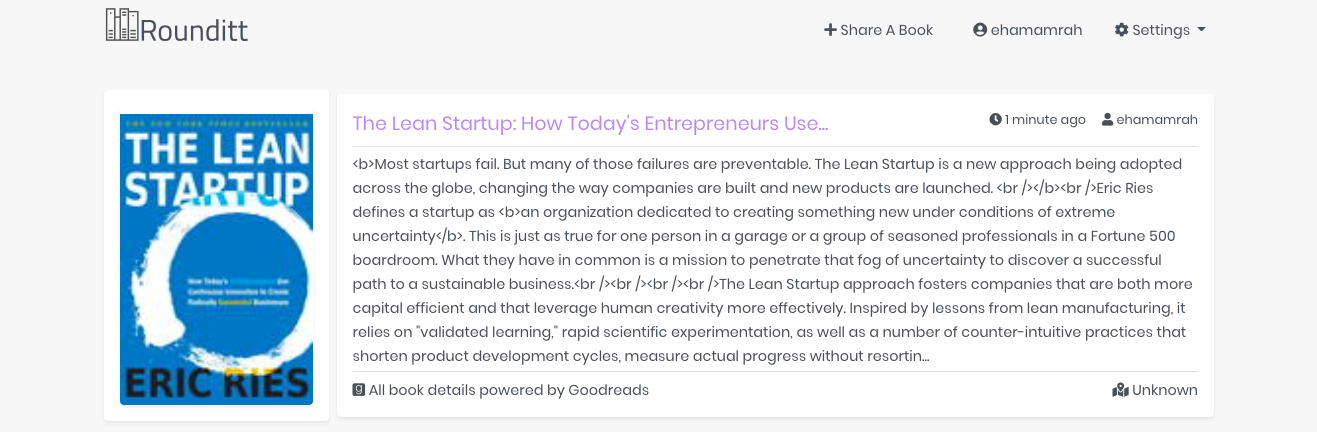Open The Lean Startup book cover image
Viewport: 1317px width, 432px height.
tap(216, 259)
